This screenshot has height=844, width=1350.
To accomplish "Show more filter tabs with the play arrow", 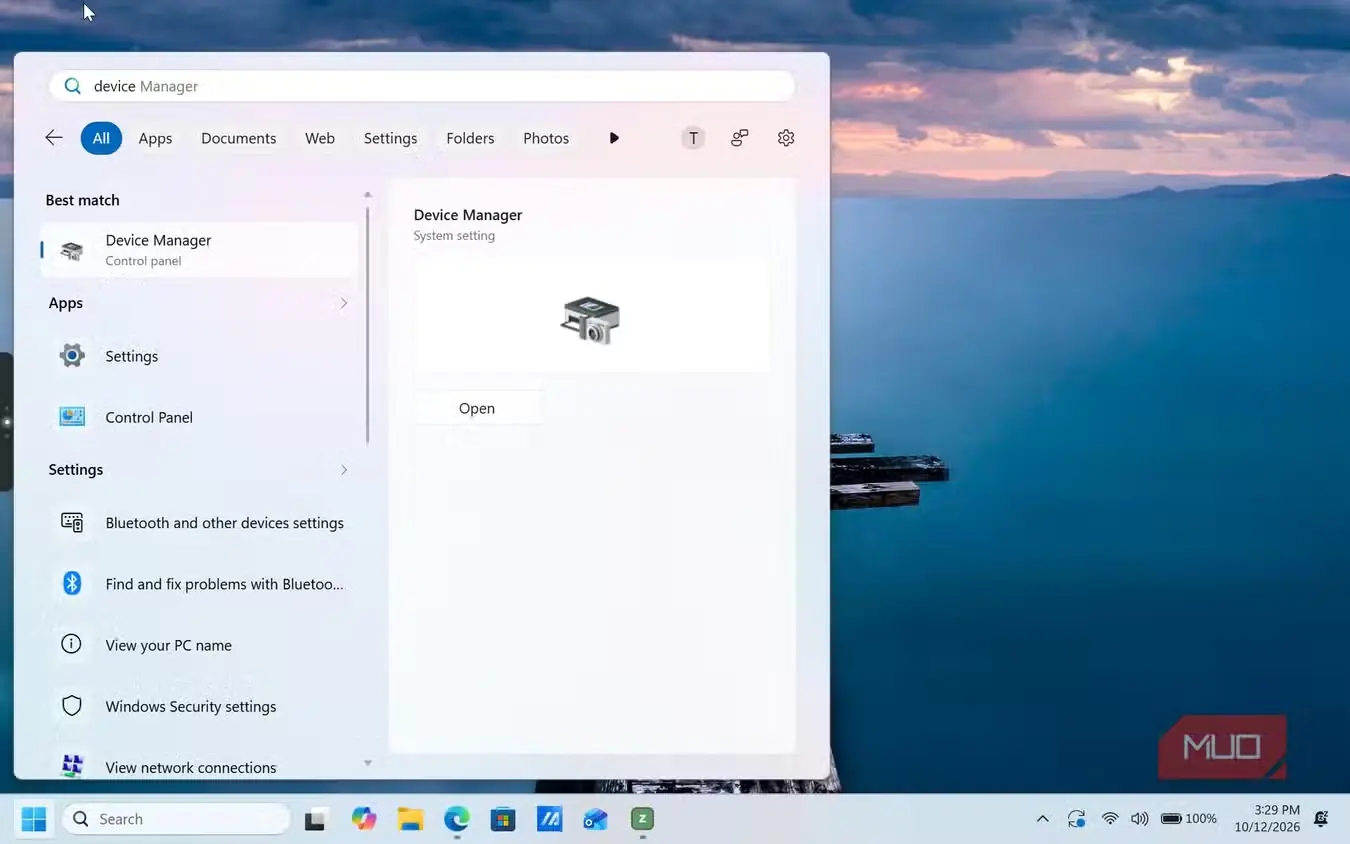I will click(614, 138).
